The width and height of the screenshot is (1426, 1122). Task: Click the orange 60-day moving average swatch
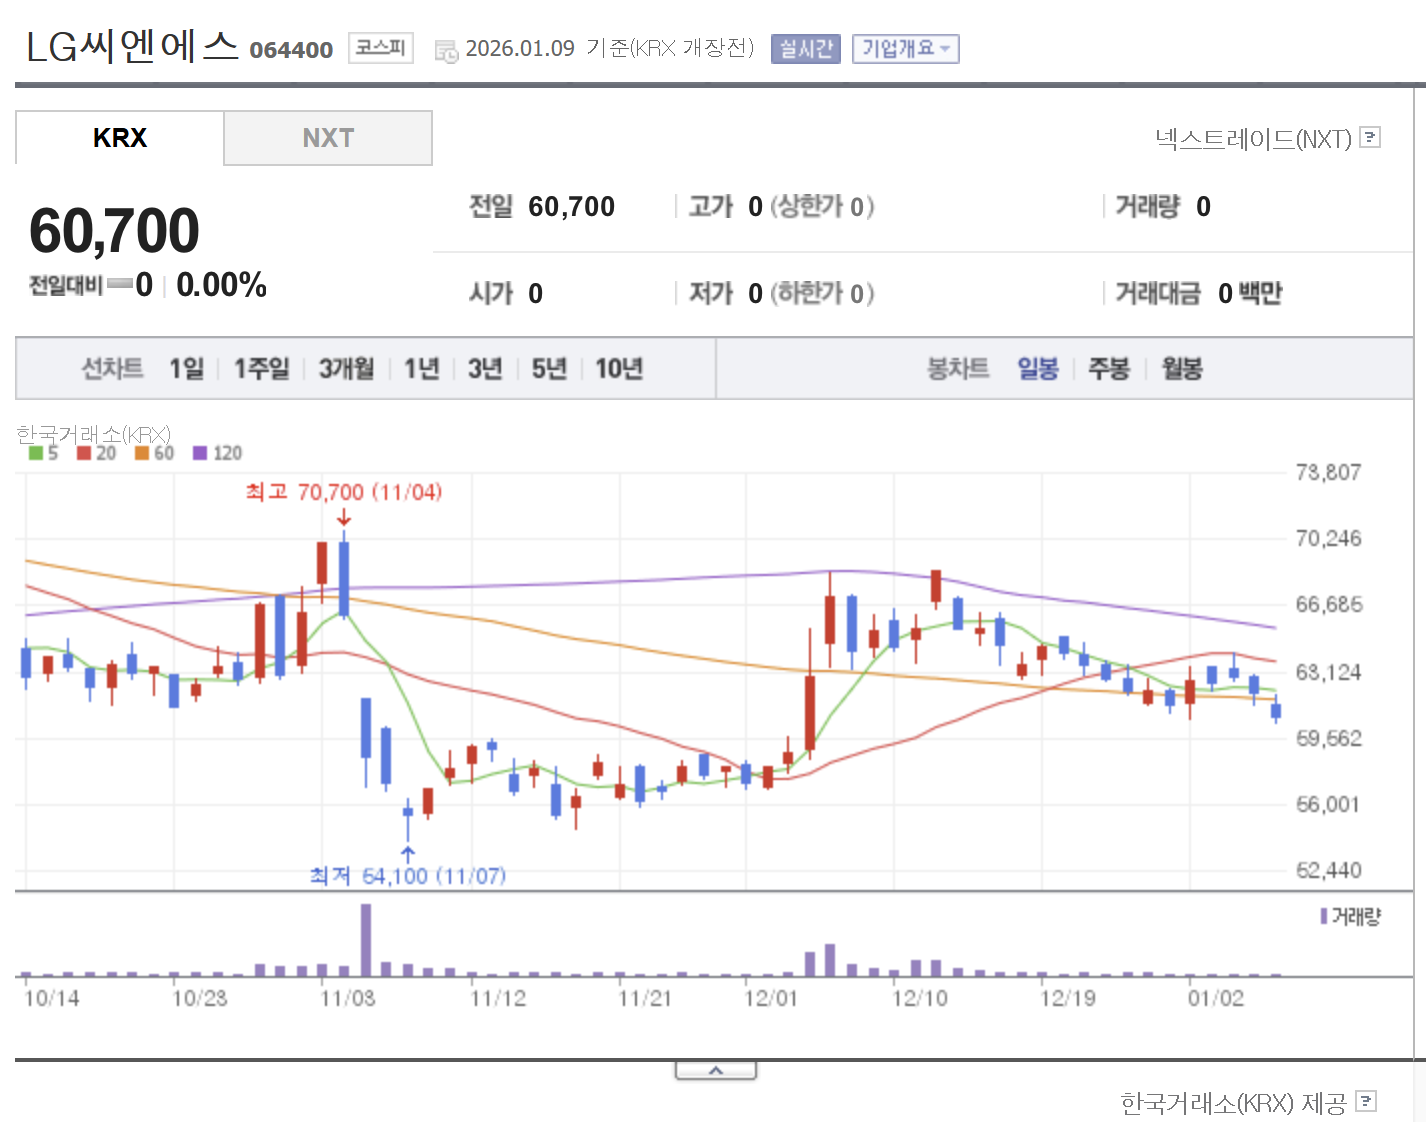[x=142, y=453]
